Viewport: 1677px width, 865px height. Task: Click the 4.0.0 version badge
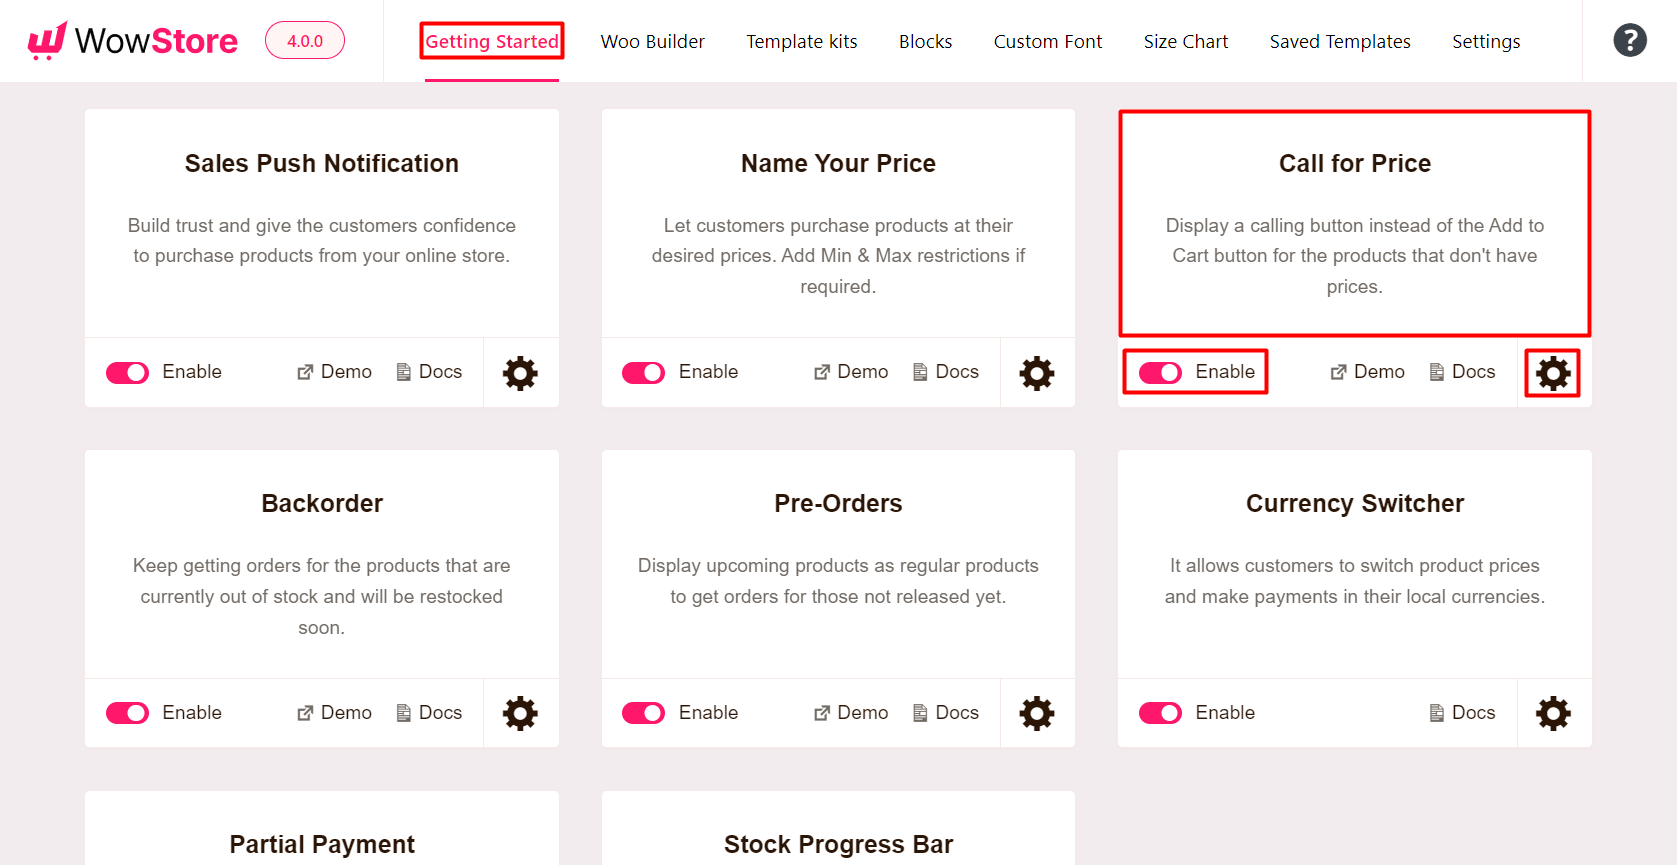point(304,39)
